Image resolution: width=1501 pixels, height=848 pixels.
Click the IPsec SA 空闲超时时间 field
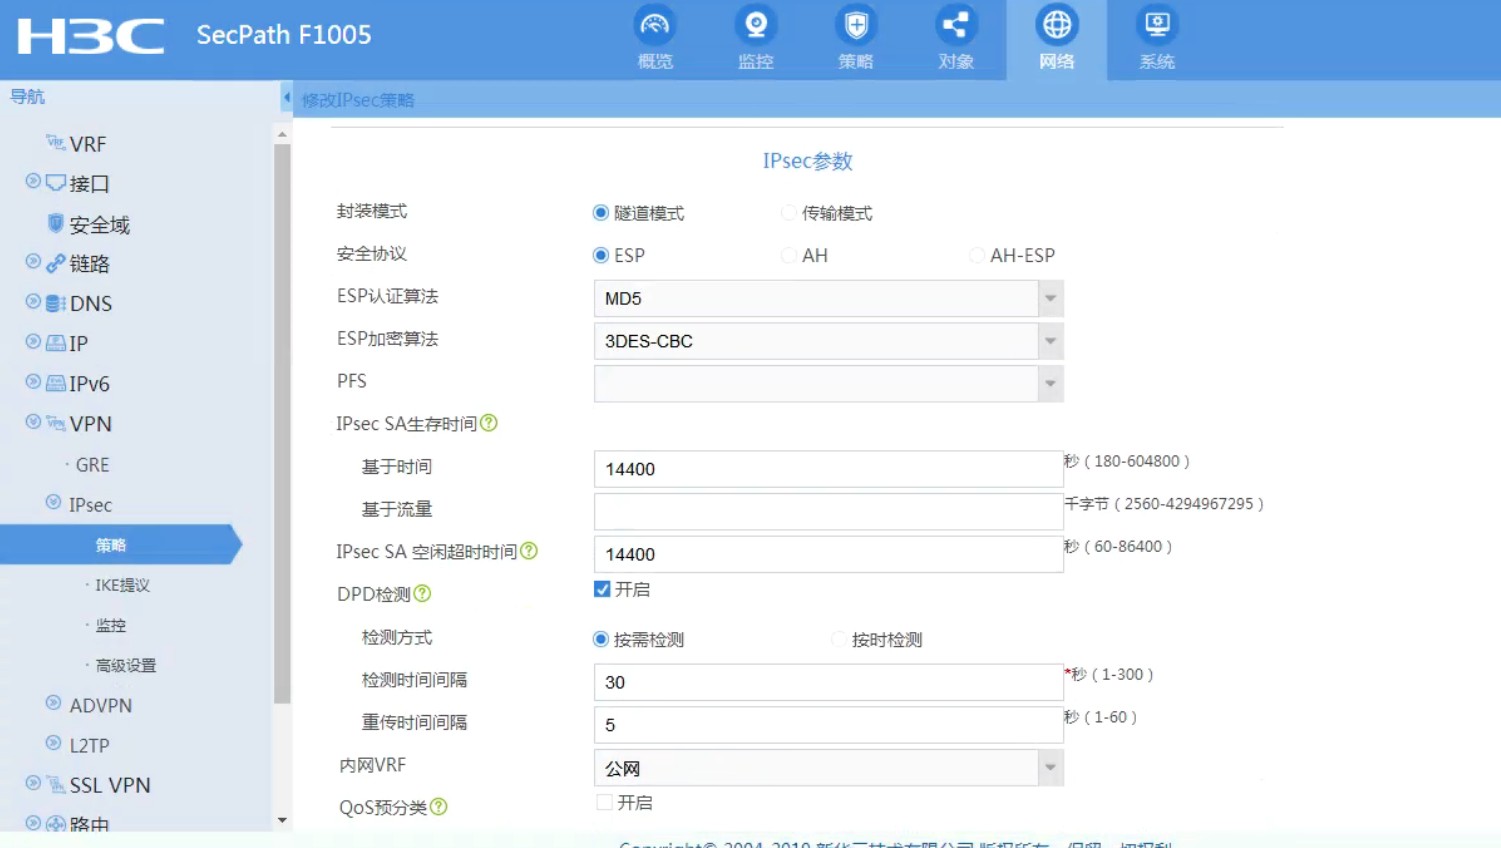[828, 554]
